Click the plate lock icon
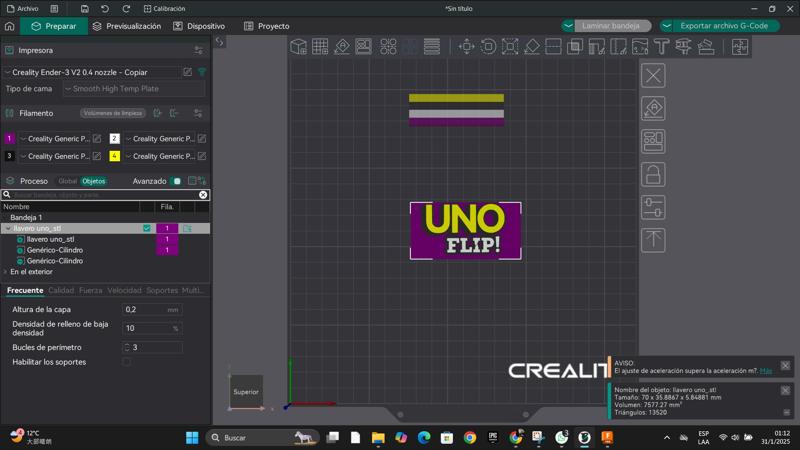 tap(653, 174)
